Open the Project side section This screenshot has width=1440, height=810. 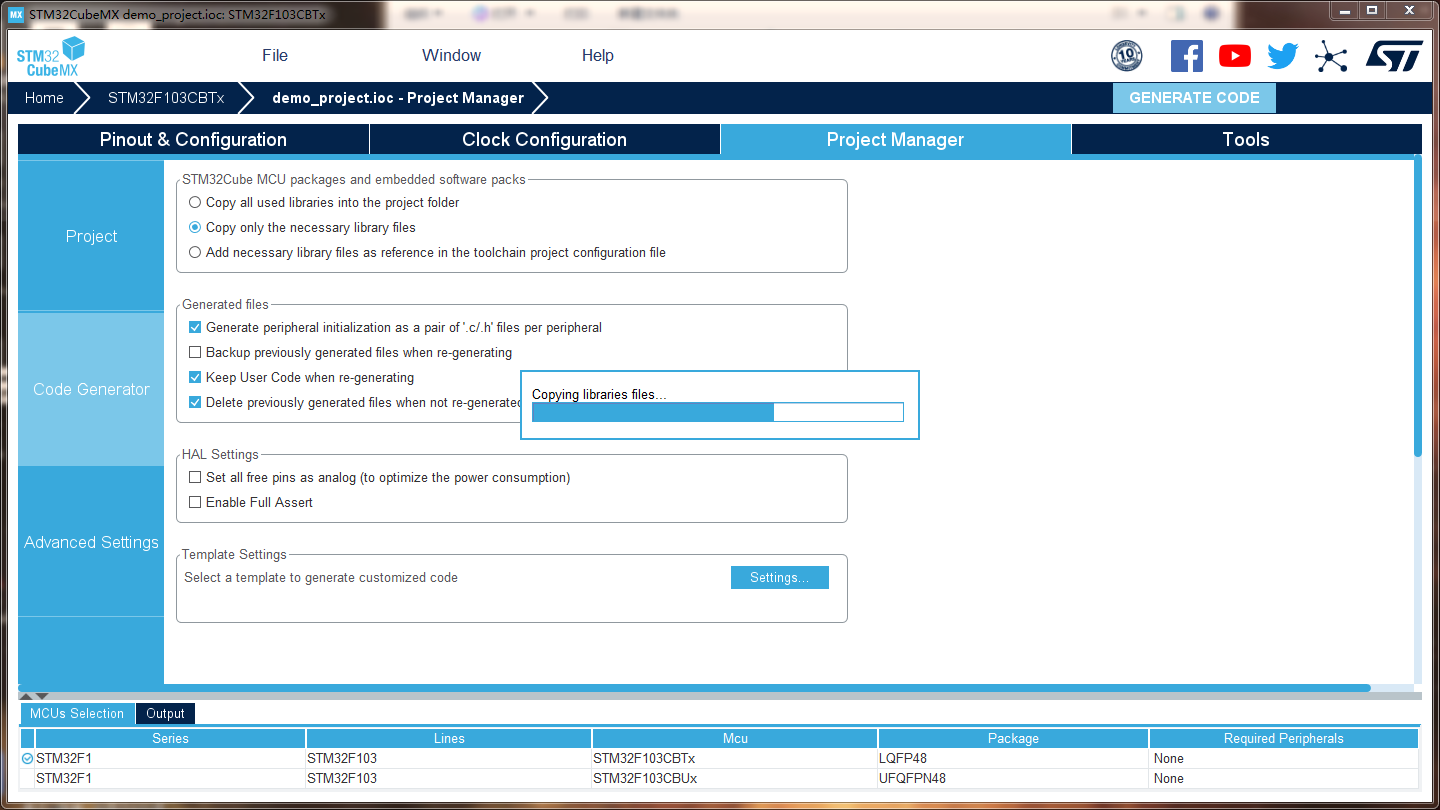(x=91, y=236)
